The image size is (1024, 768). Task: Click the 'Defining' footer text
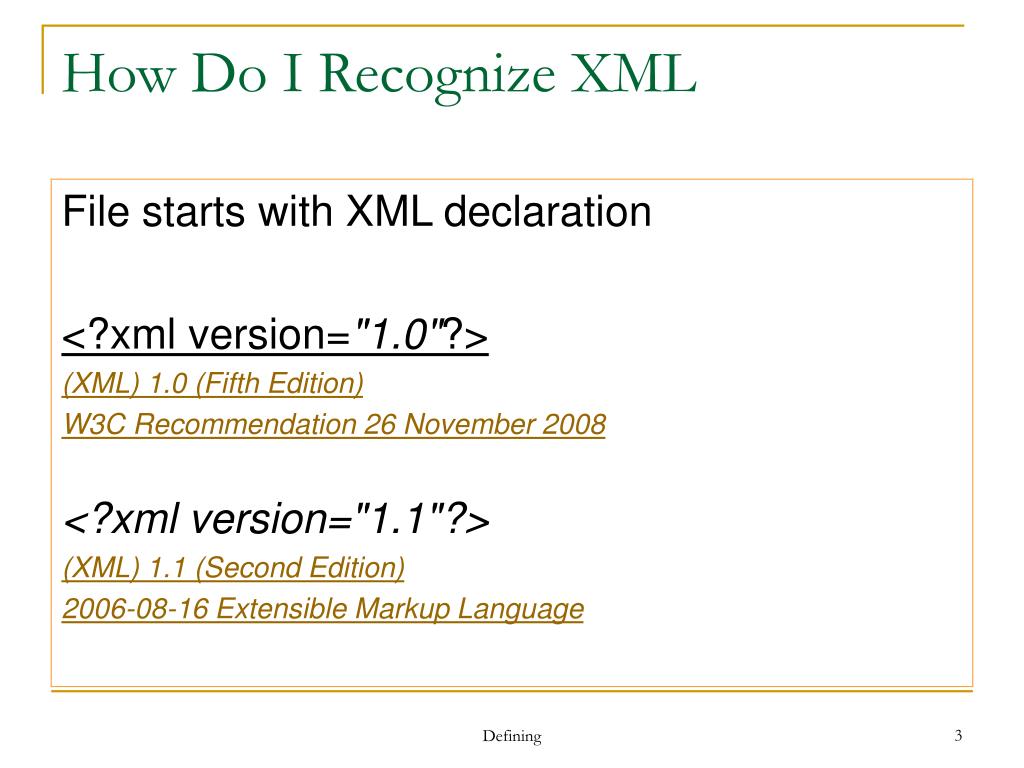pos(512,736)
